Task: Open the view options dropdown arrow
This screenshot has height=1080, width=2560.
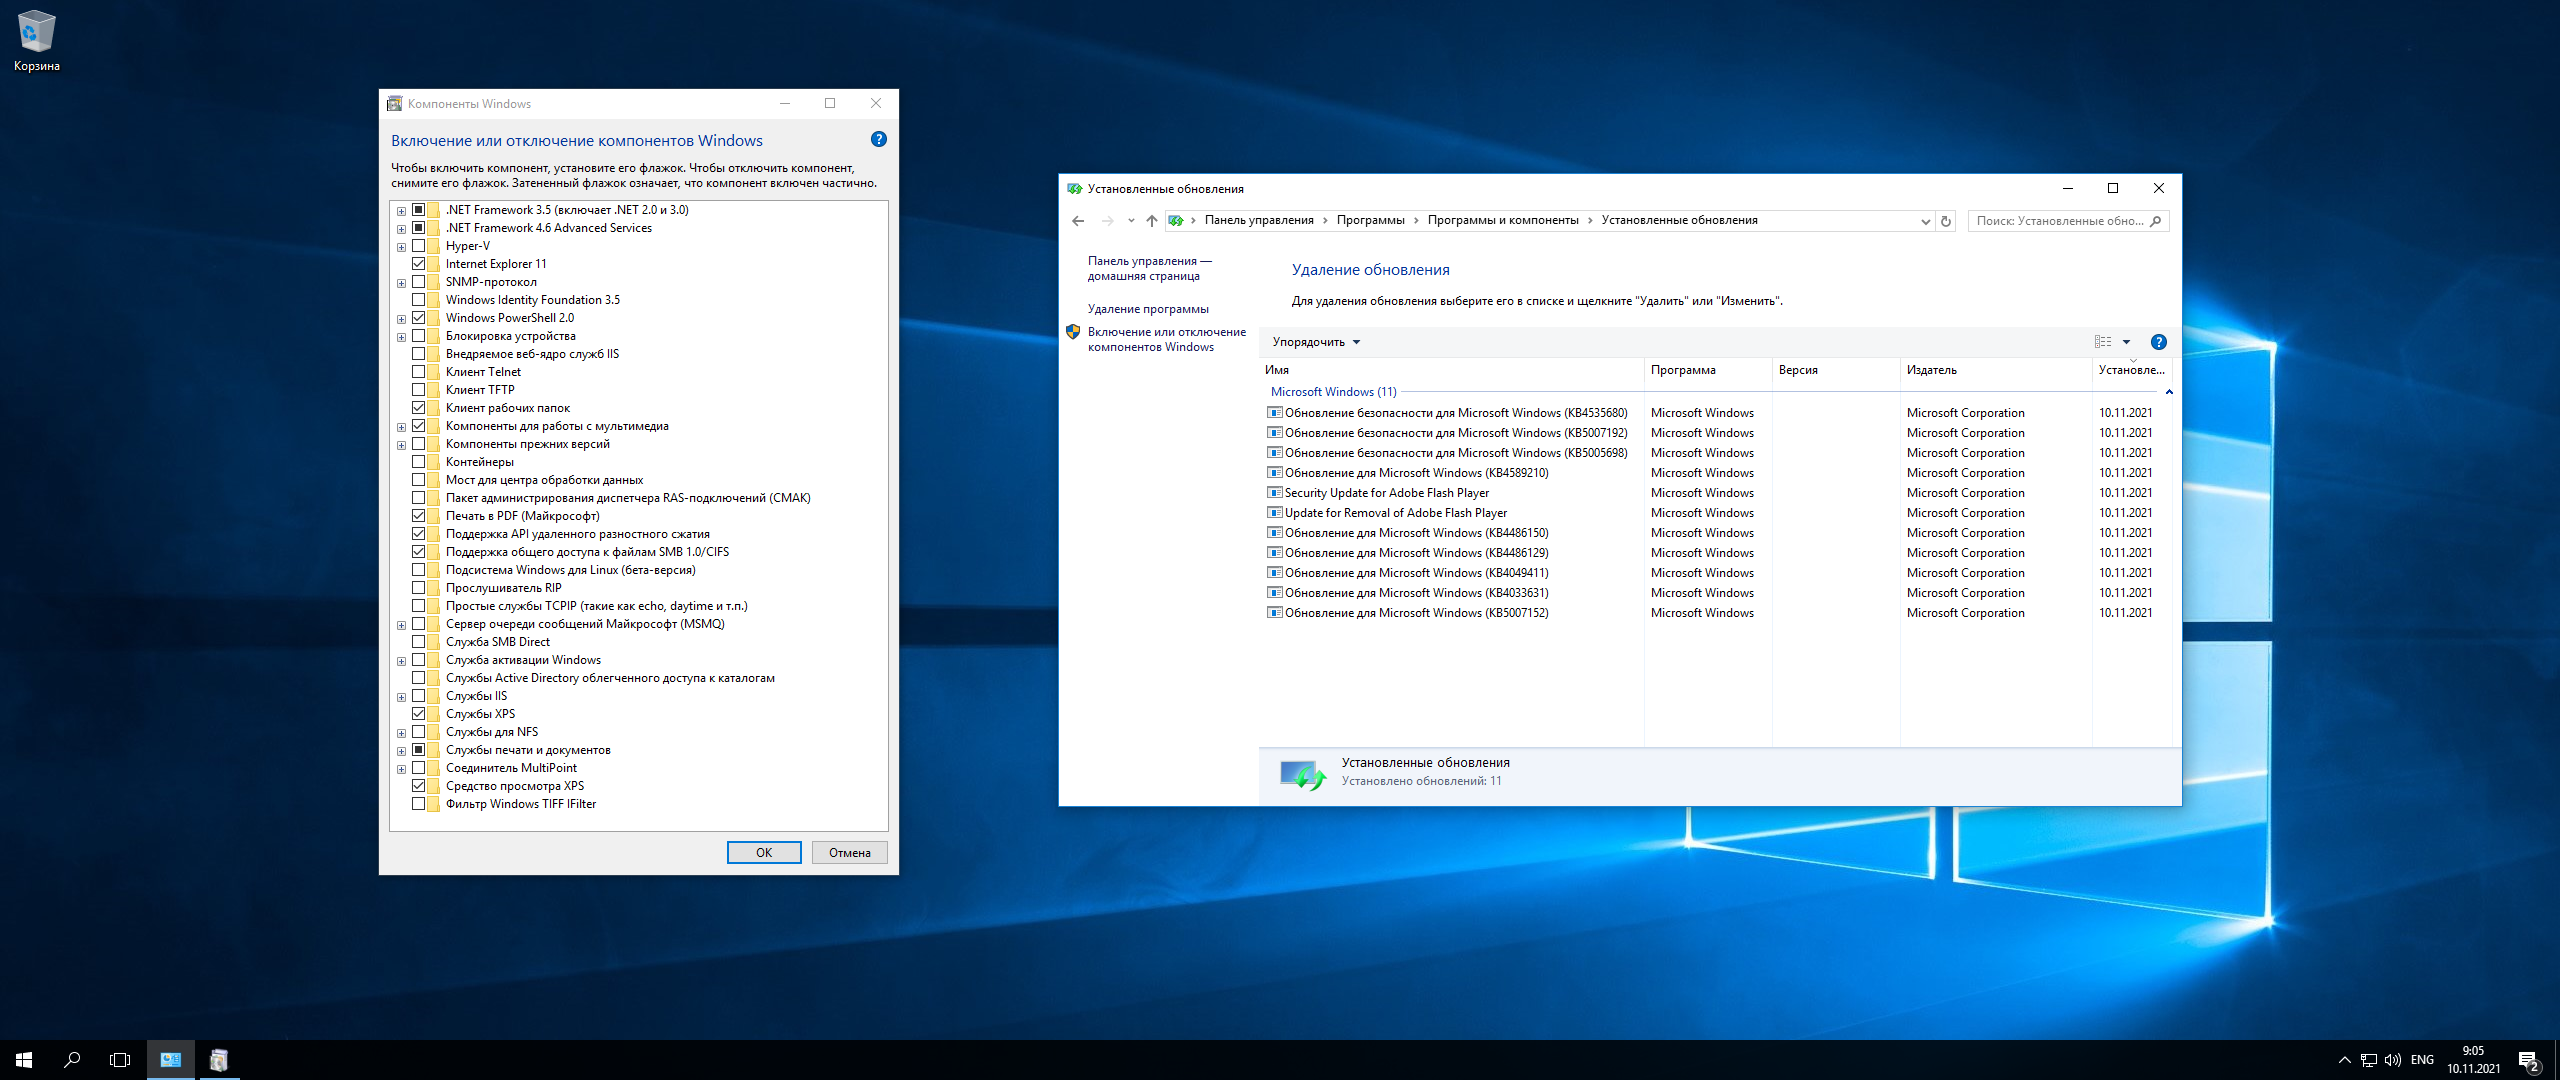Action: coord(2126,342)
